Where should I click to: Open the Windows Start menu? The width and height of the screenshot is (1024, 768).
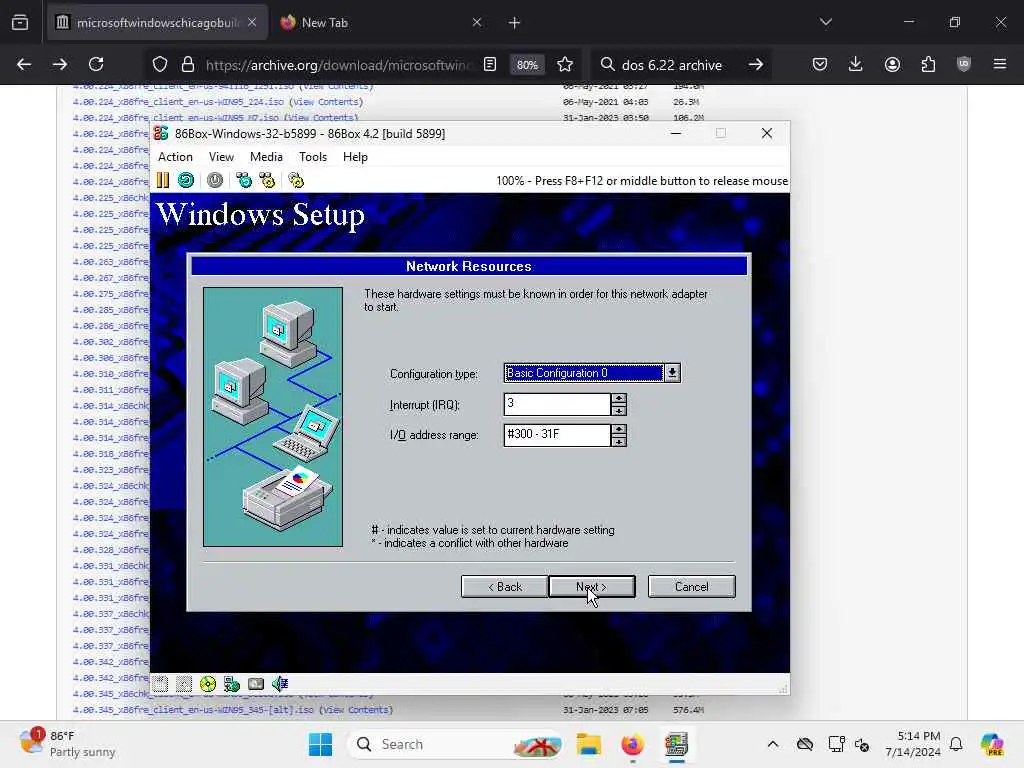(321, 744)
